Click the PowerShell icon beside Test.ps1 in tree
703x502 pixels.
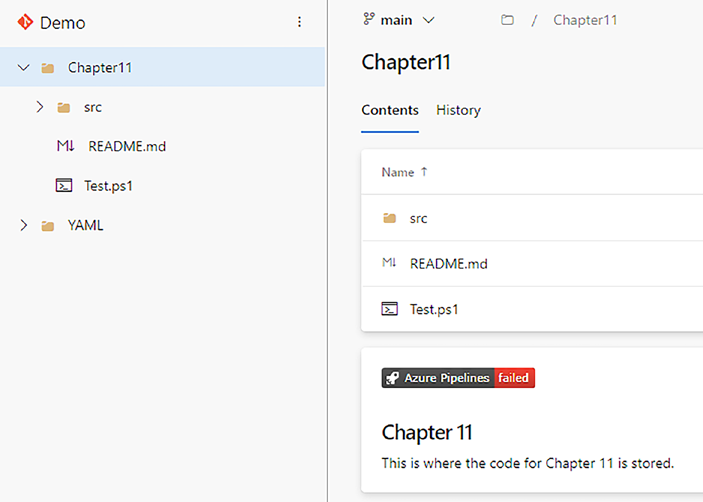(x=64, y=185)
